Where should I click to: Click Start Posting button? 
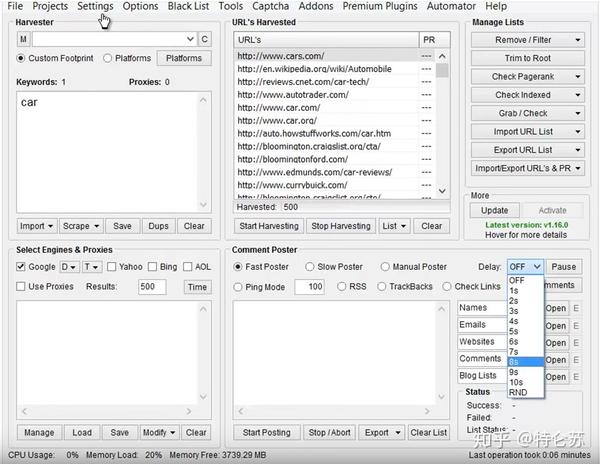coord(266,433)
